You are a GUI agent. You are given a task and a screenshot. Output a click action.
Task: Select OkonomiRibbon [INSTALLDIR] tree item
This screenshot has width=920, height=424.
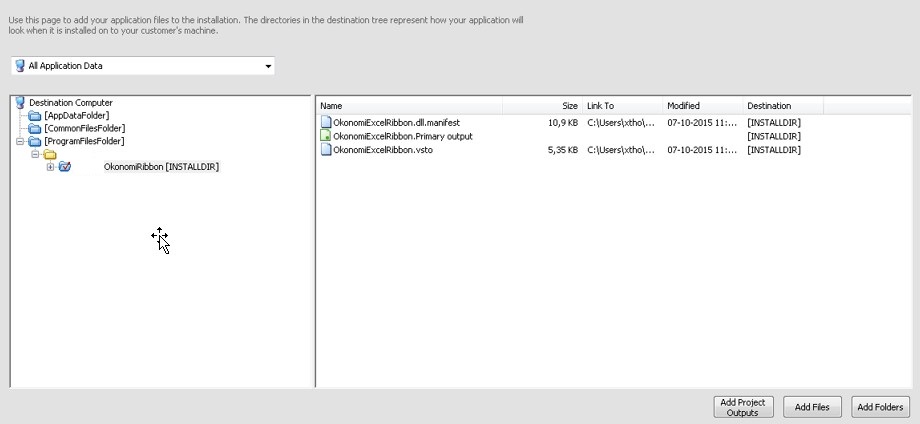(x=161, y=167)
